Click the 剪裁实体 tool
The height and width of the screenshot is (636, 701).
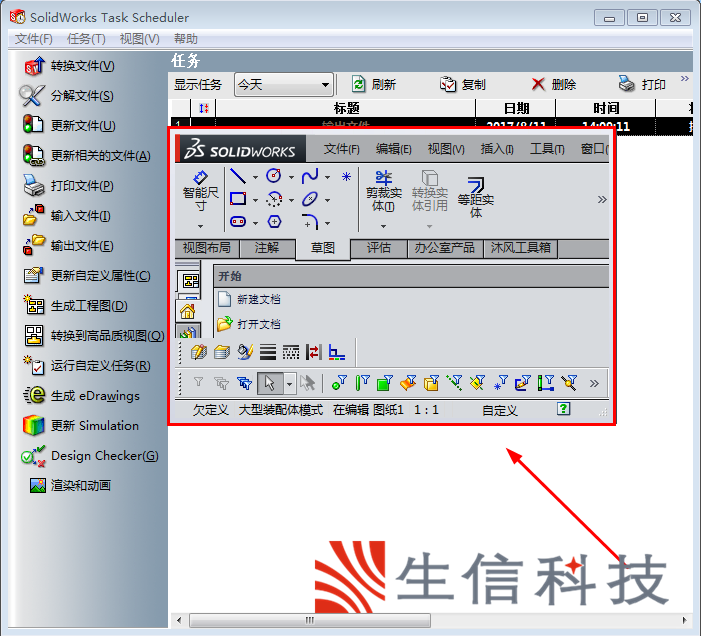(384, 191)
